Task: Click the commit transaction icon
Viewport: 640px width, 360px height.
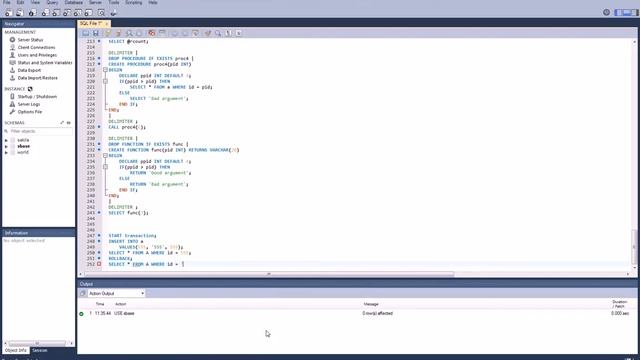Action: tap(175, 33)
